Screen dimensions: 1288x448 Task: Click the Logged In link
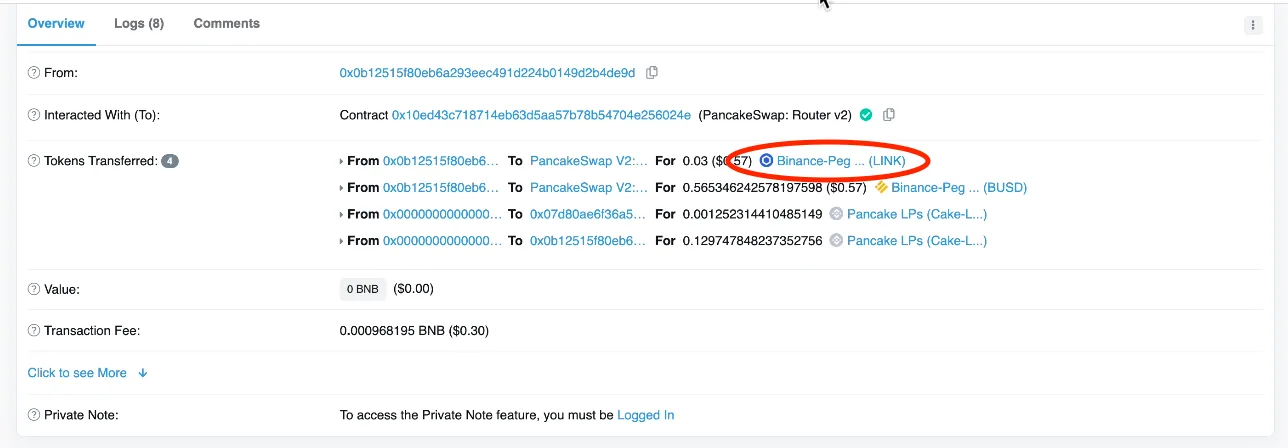[646, 415]
